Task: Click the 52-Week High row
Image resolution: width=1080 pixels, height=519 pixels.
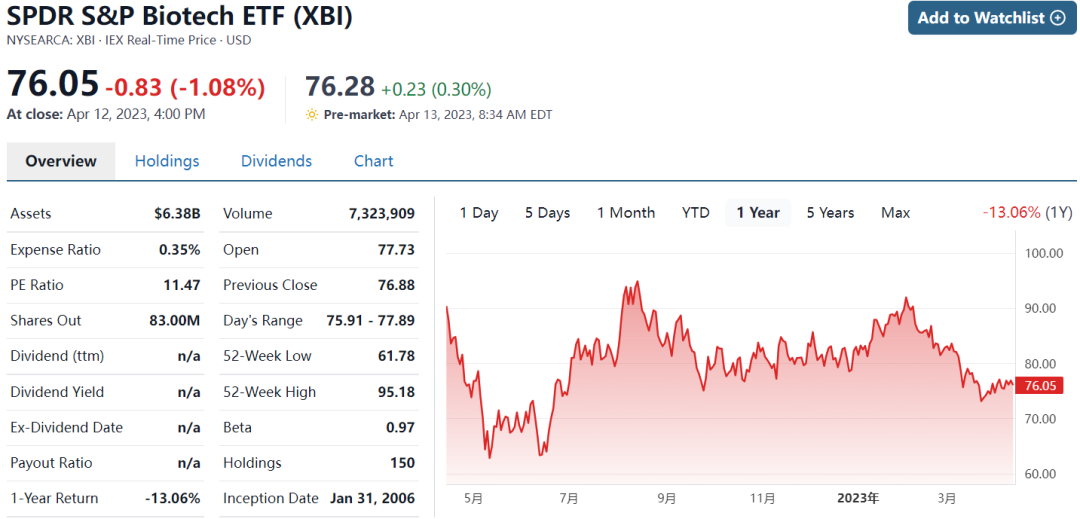Action: click(318, 392)
